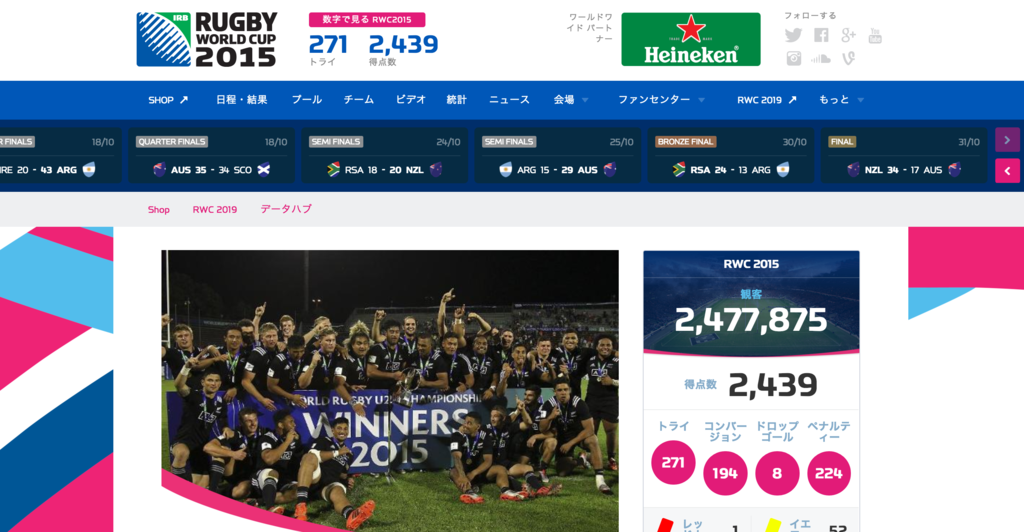Click the RWC 2019 sub-navigation link
This screenshot has height=532, width=1024.
pyautogui.click(x=215, y=210)
